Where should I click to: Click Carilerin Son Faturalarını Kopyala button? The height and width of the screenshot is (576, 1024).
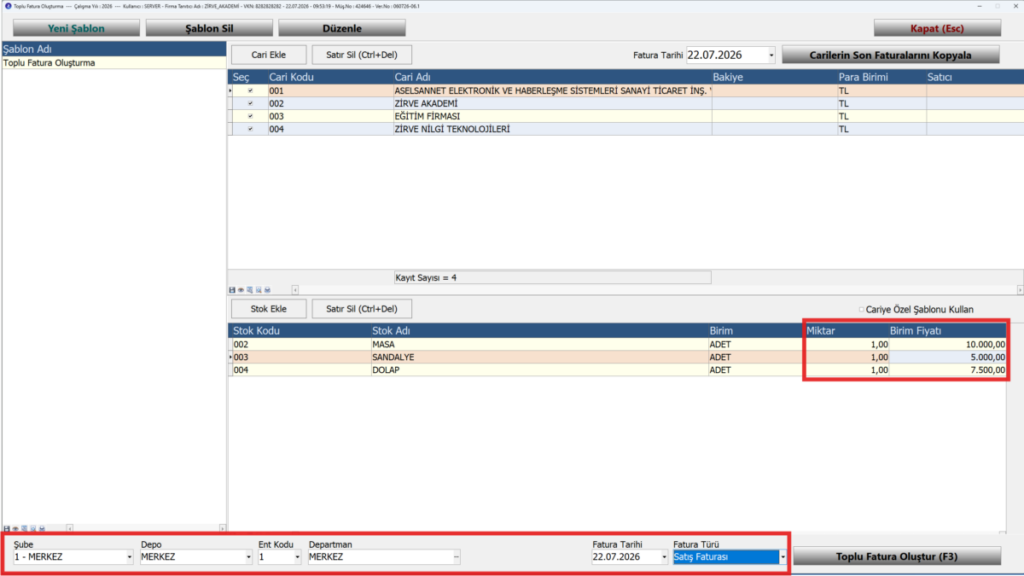[x=890, y=55]
